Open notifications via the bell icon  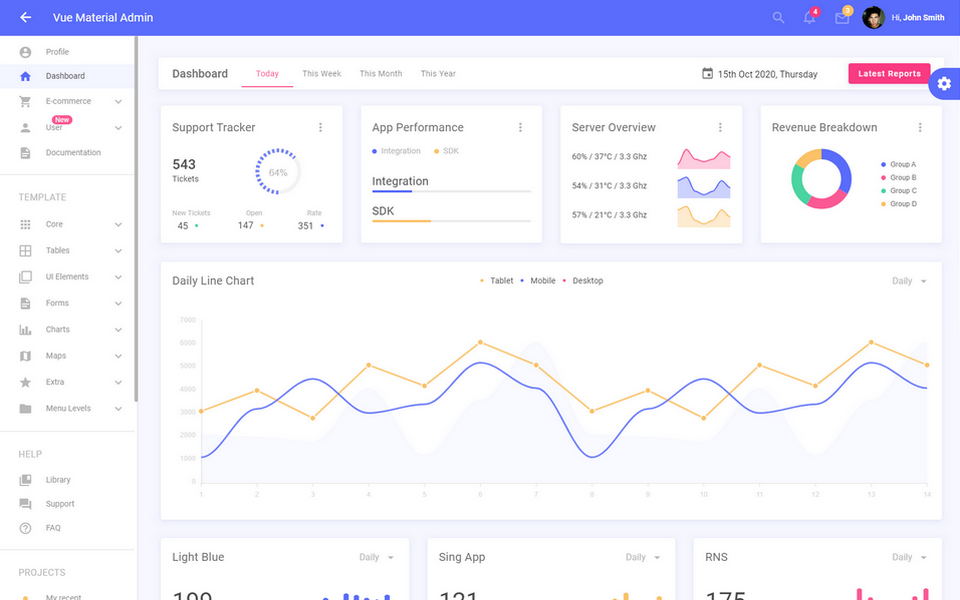pyautogui.click(x=809, y=17)
